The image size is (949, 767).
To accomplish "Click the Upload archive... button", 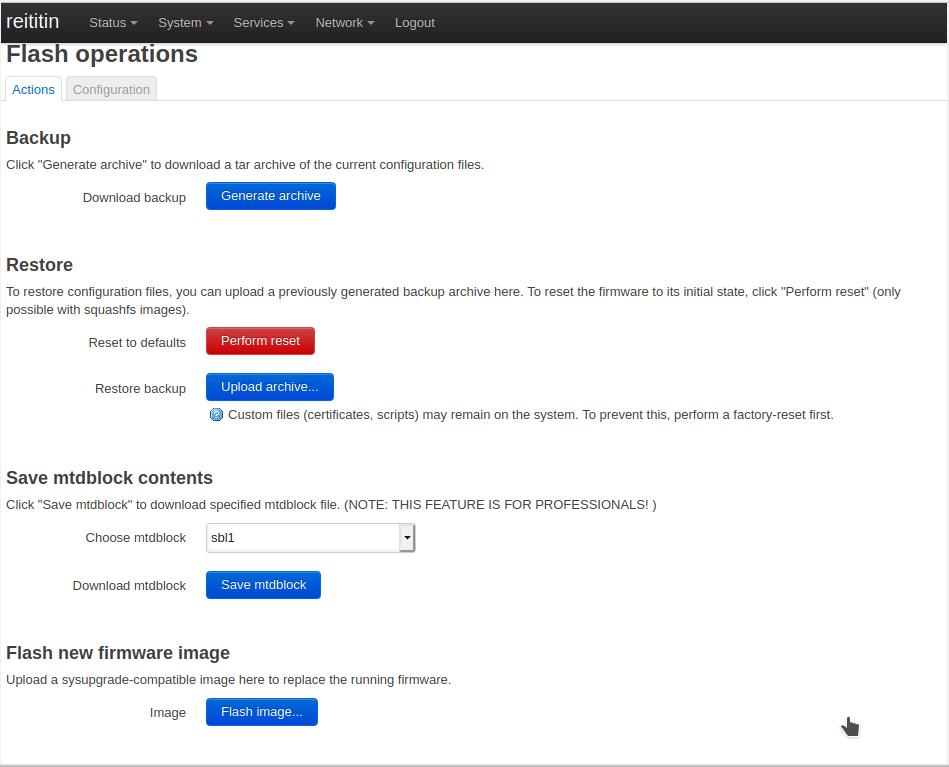I will 269,387.
